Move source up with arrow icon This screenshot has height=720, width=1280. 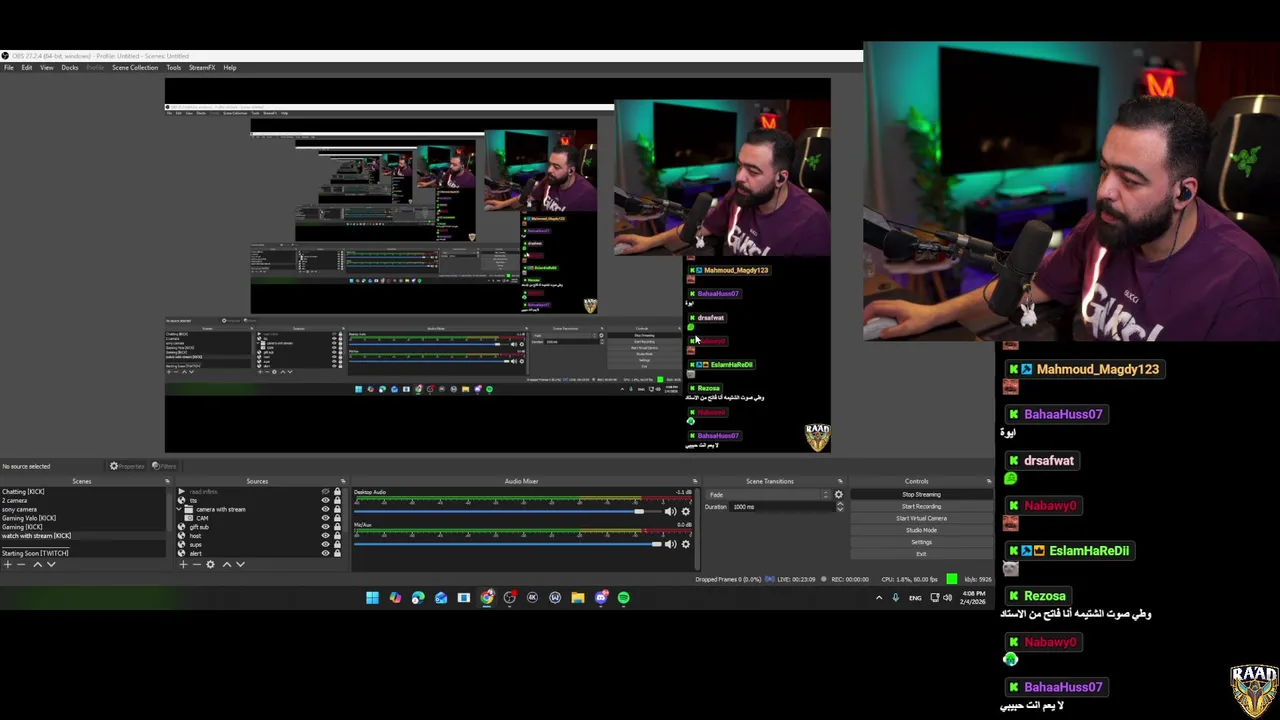227,564
